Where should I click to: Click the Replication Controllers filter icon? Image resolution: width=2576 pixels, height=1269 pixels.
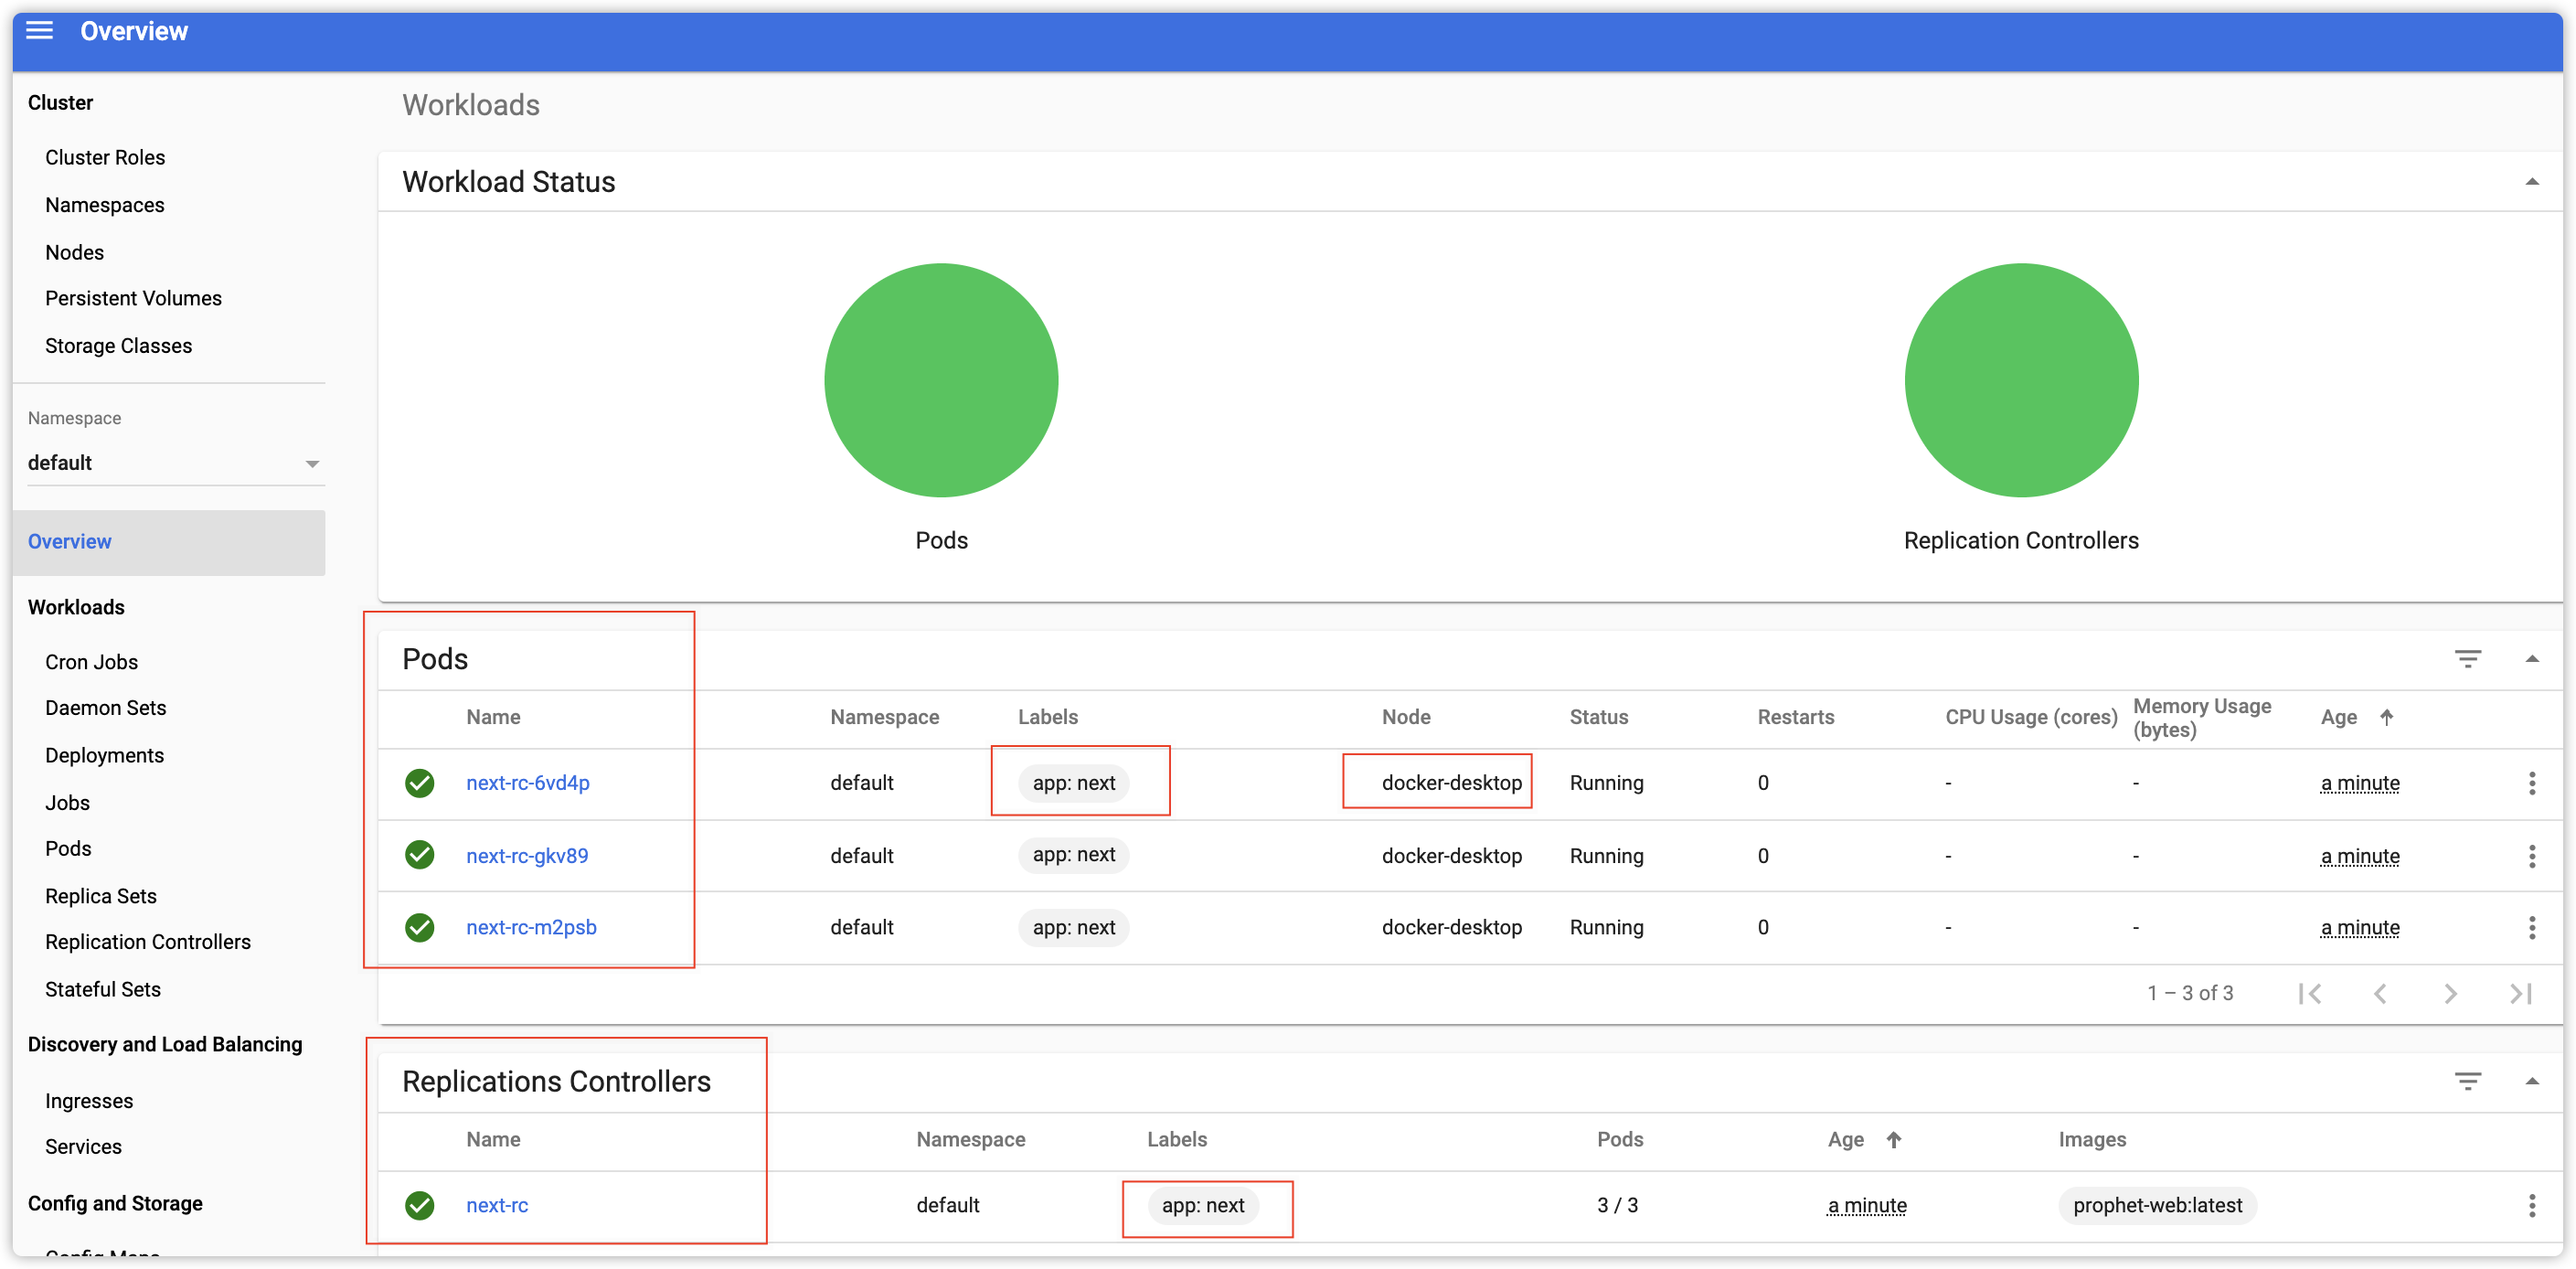tap(2467, 1081)
